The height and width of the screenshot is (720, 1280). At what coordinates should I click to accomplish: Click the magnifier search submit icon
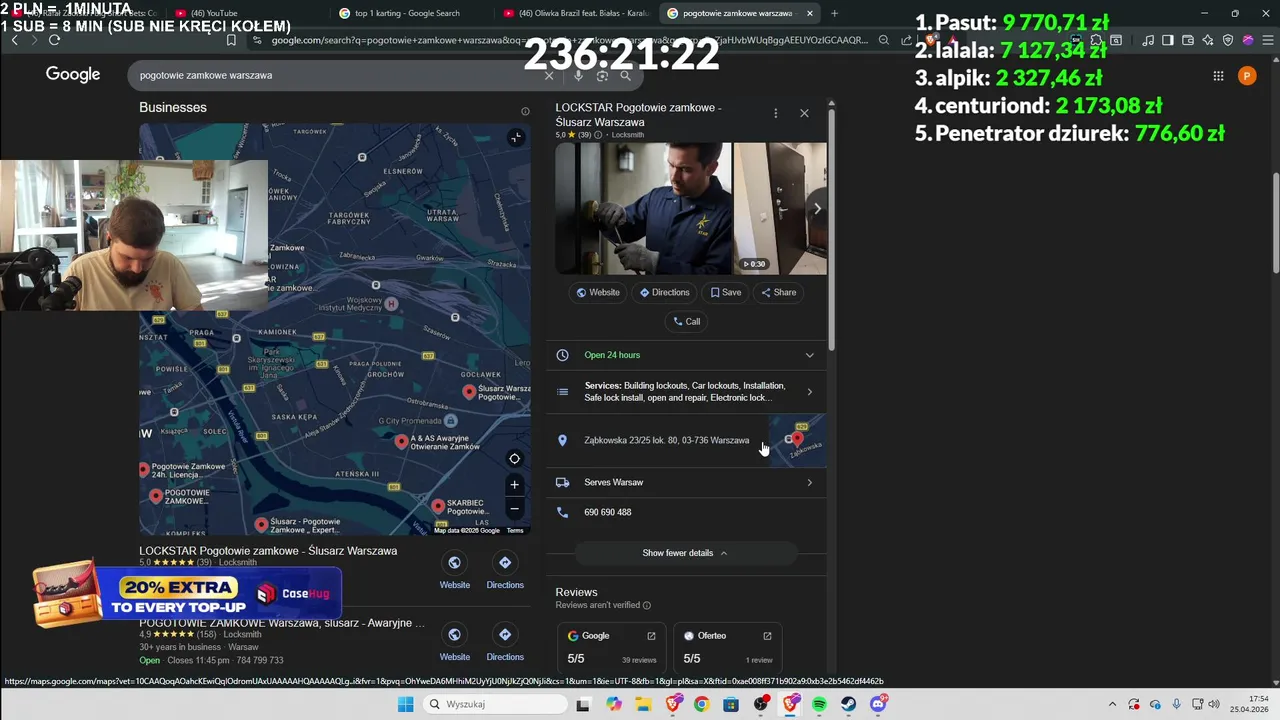point(625,76)
